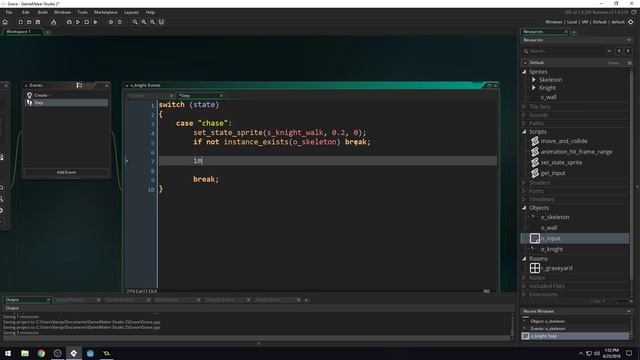Open the move_and_collide script
This screenshot has height=360, width=640.
[564, 141]
